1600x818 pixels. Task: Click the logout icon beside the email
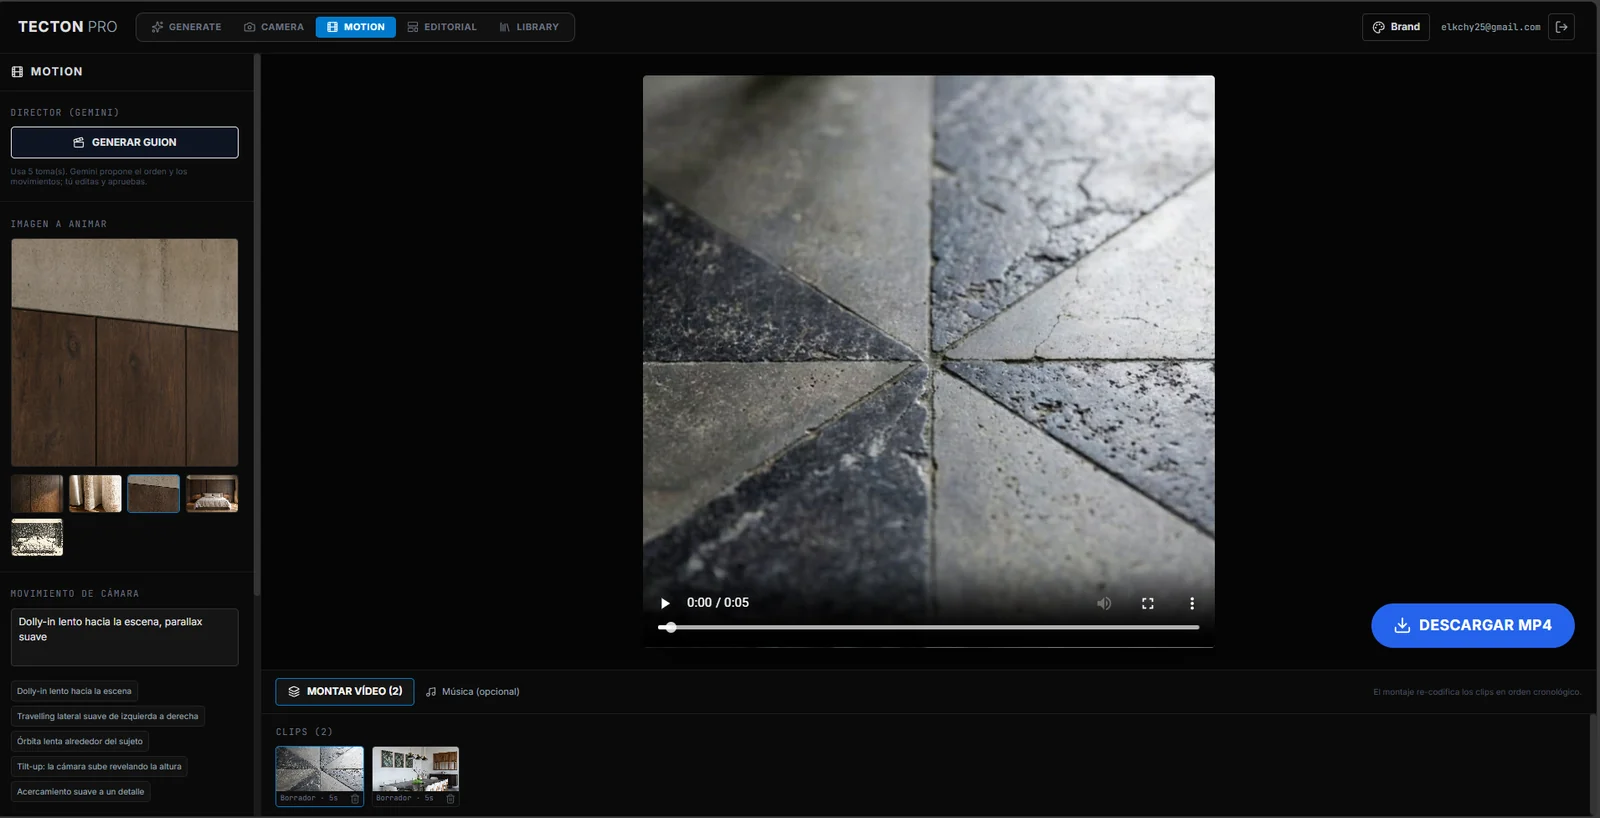point(1561,27)
